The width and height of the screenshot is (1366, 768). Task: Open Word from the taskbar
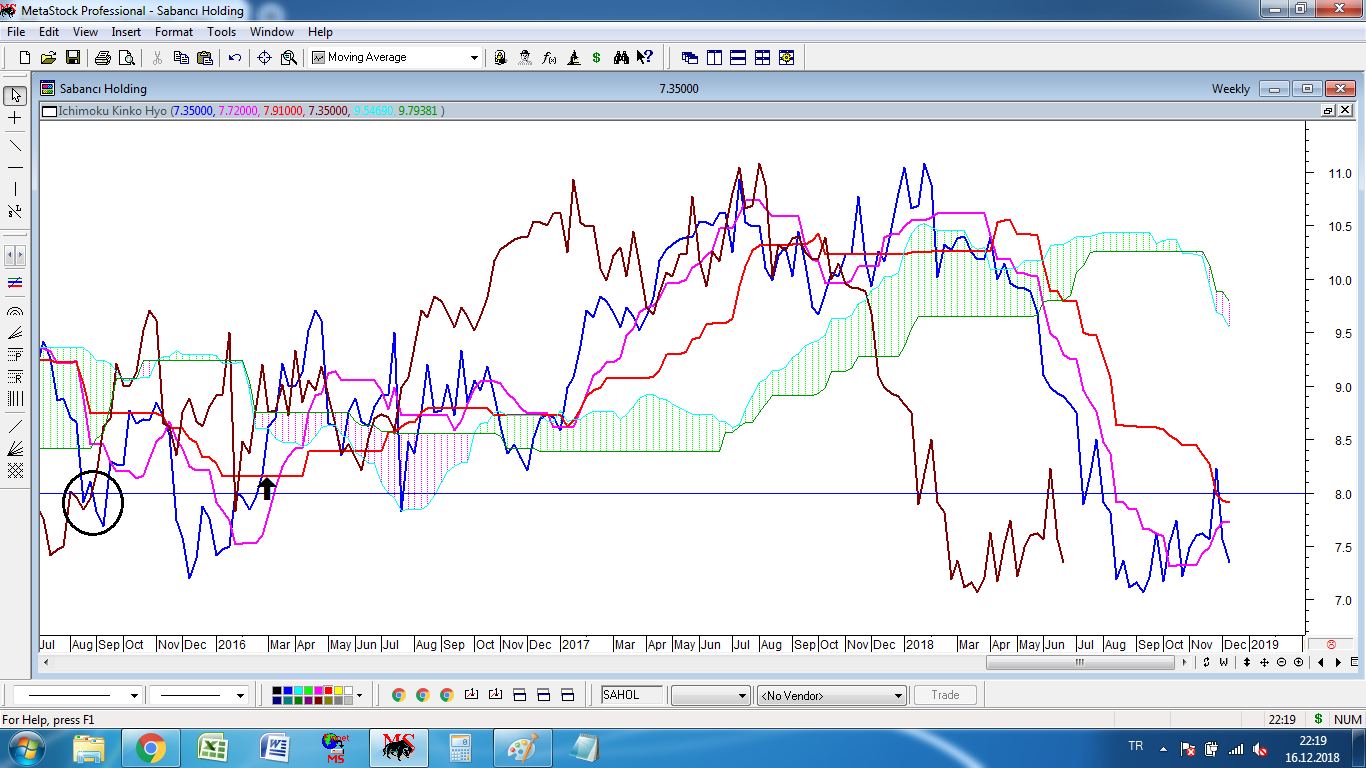click(x=275, y=748)
